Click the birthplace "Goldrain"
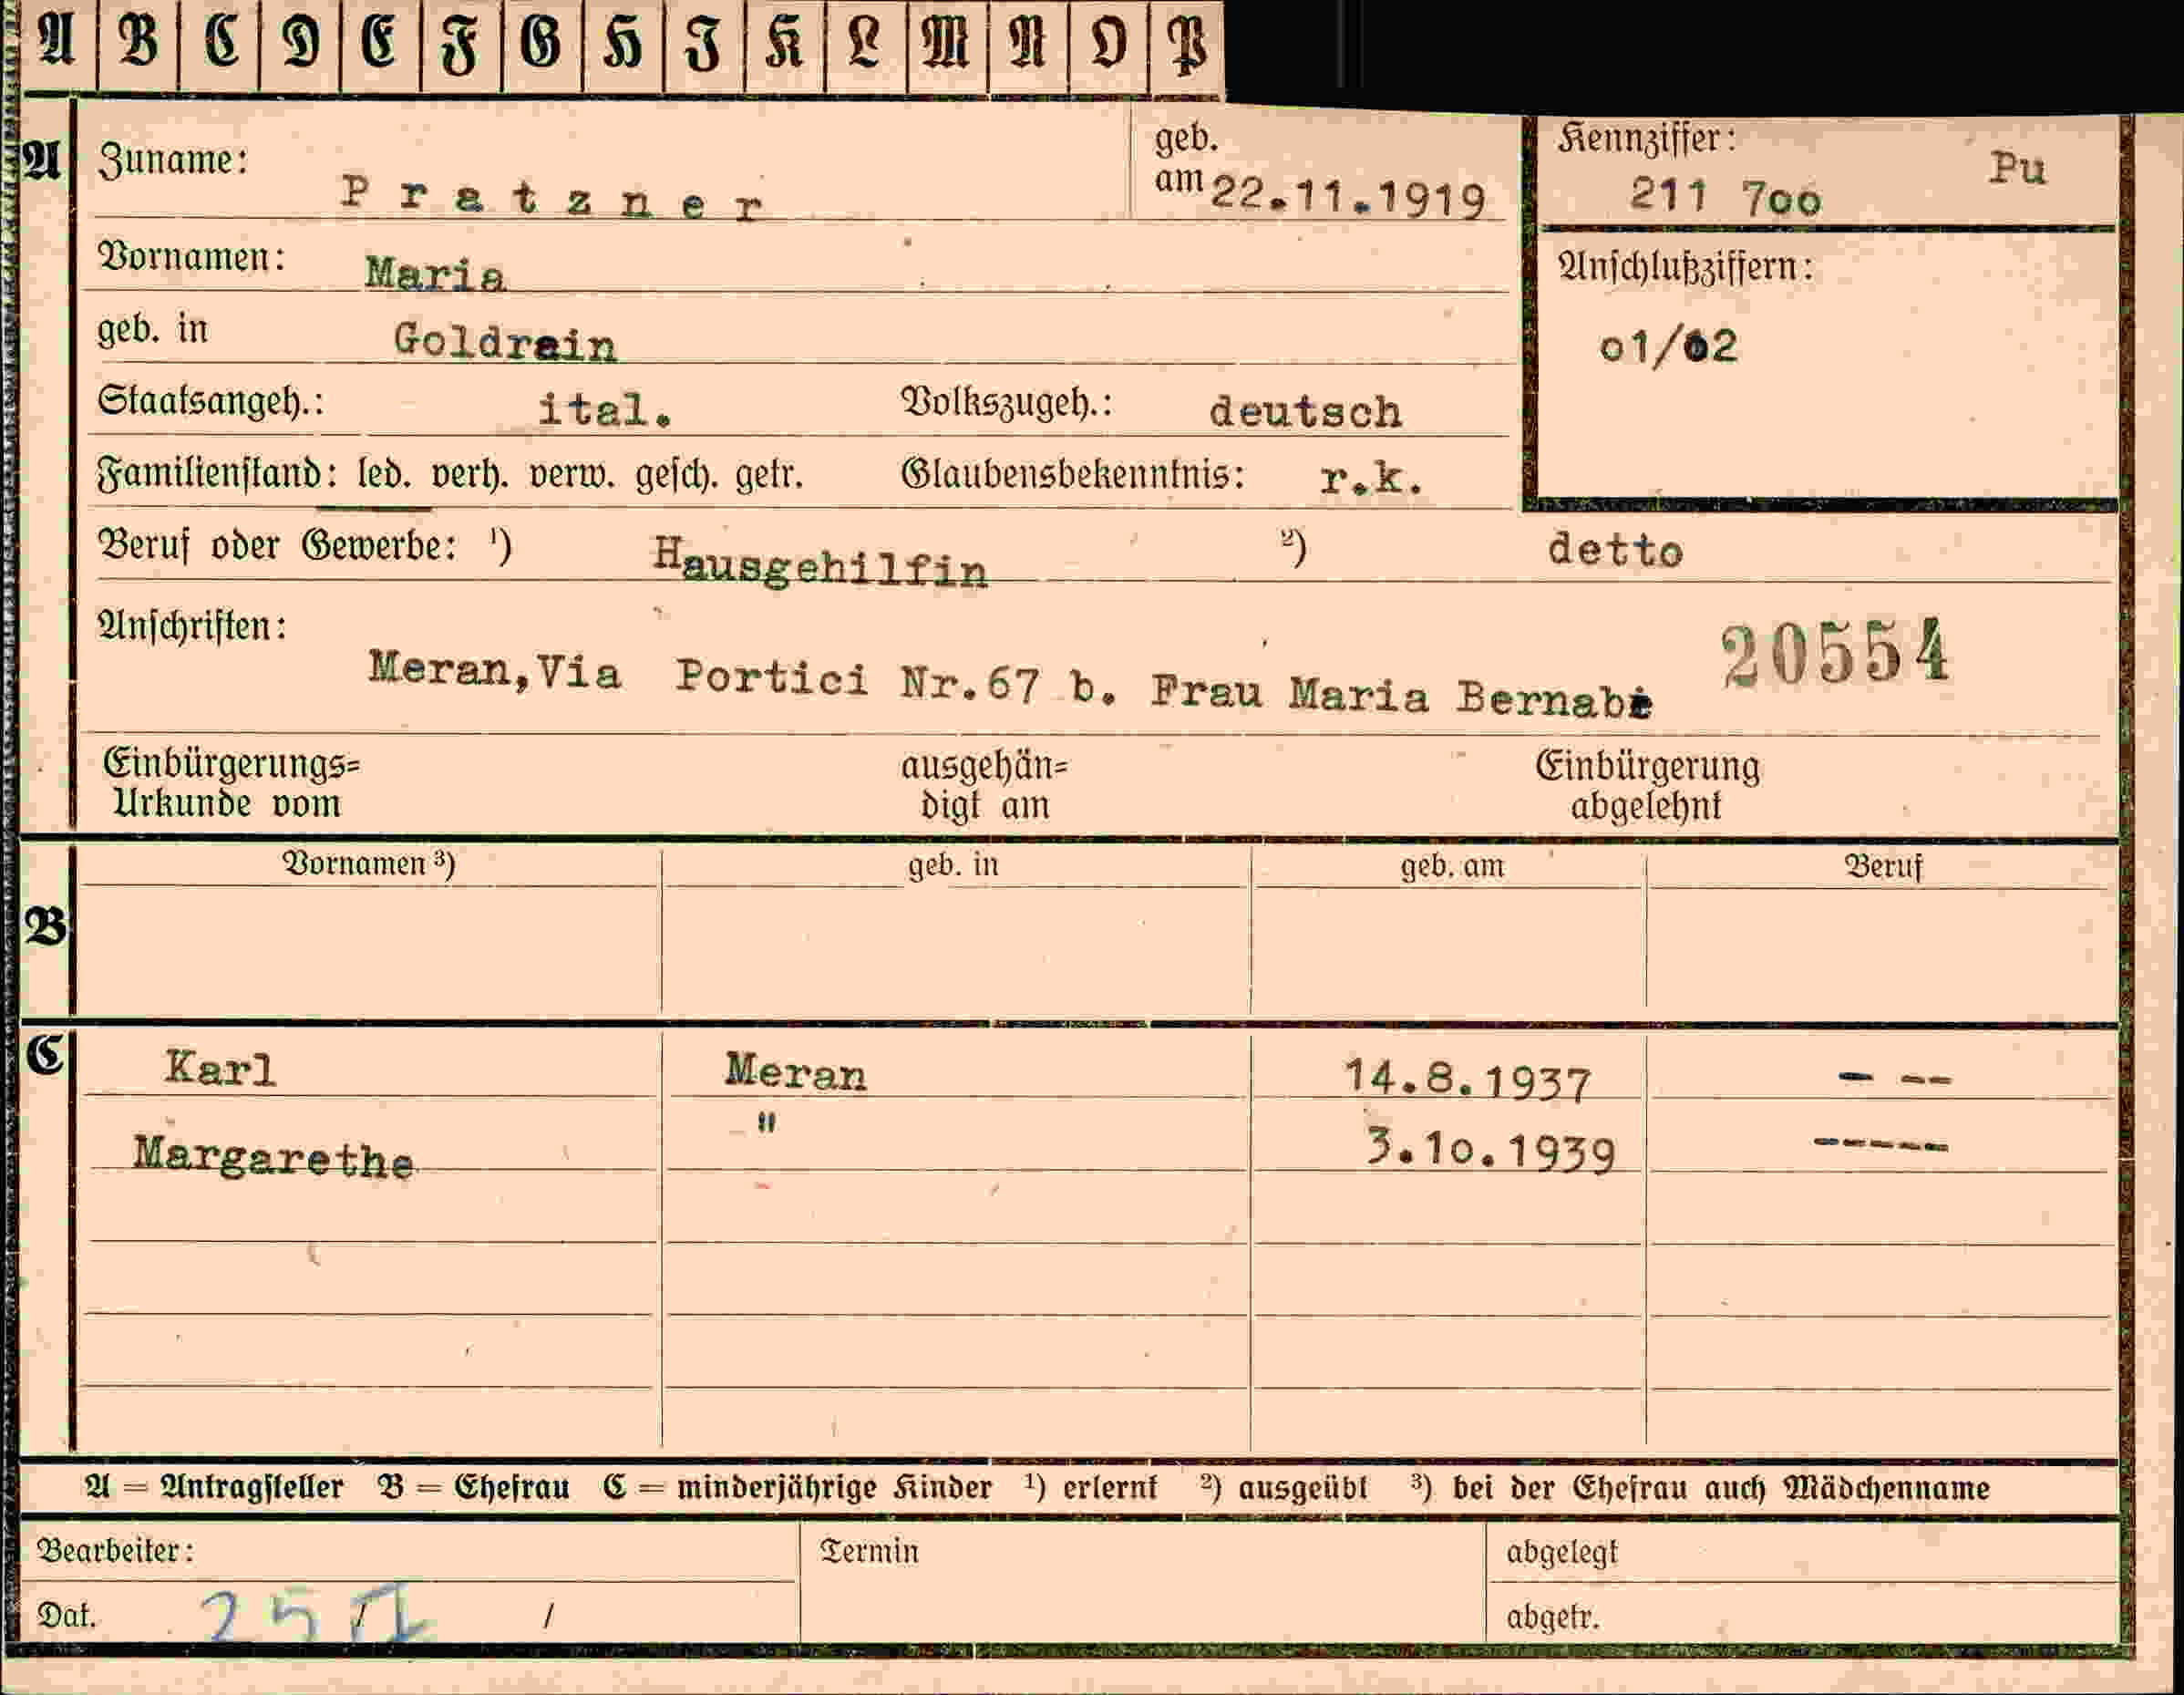This screenshot has width=2184, height=1695. click(505, 342)
